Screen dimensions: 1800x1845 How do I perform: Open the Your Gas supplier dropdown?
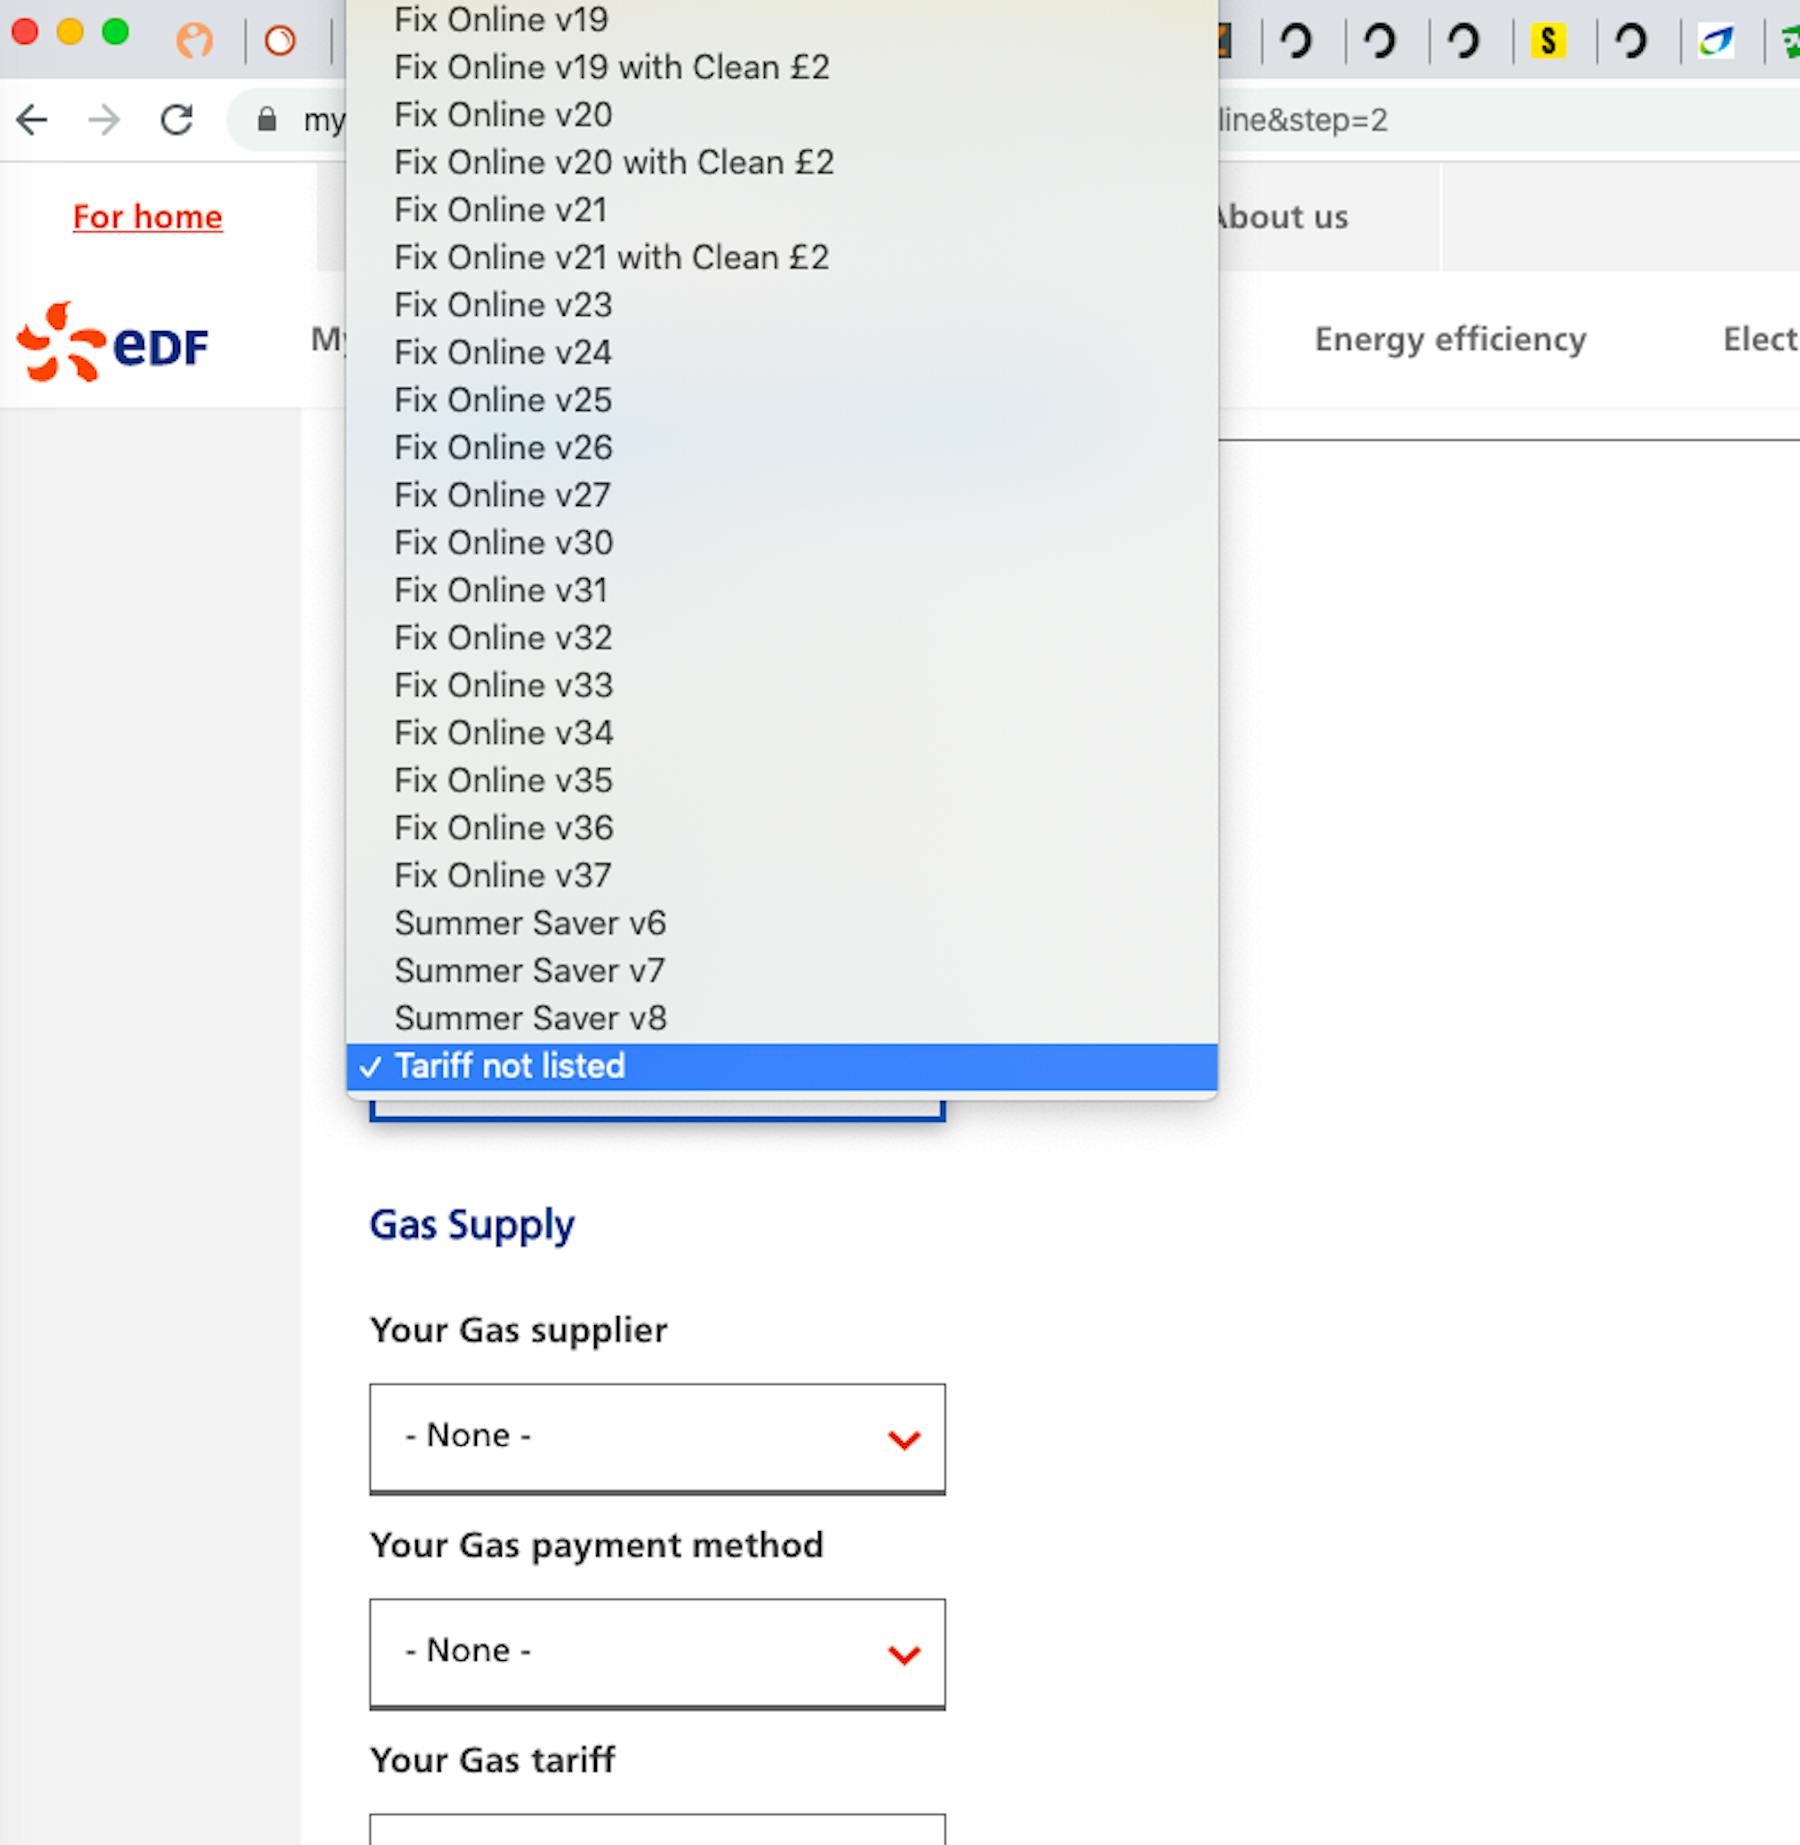click(x=657, y=1438)
